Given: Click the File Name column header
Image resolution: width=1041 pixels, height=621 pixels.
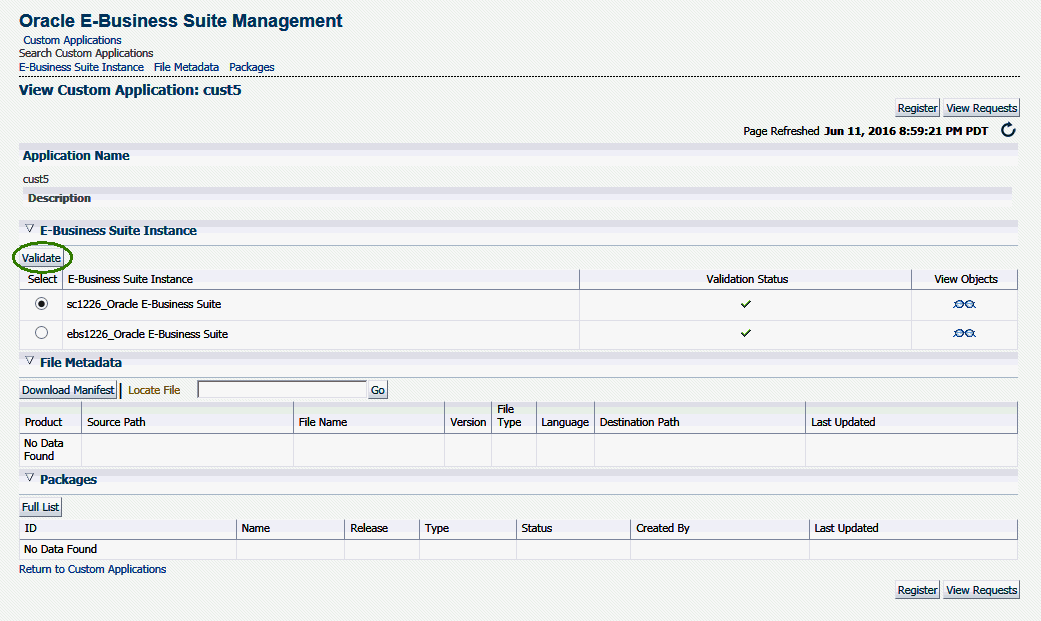Looking at the screenshot, I should [323, 422].
